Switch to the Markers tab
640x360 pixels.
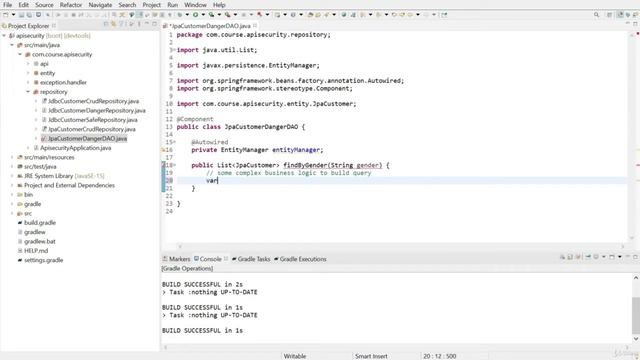pyautogui.click(x=176, y=259)
